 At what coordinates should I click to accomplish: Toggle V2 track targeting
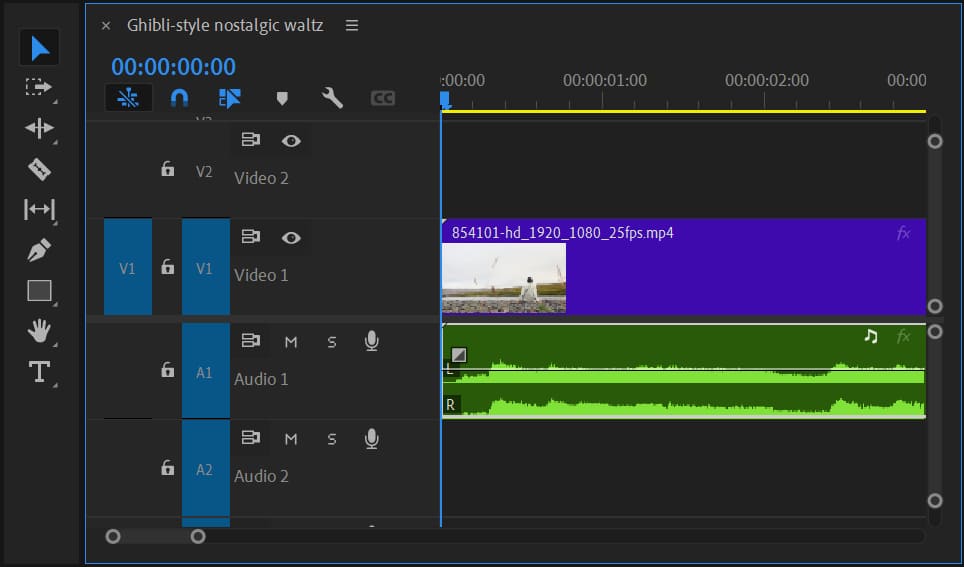pyautogui.click(x=205, y=171)
